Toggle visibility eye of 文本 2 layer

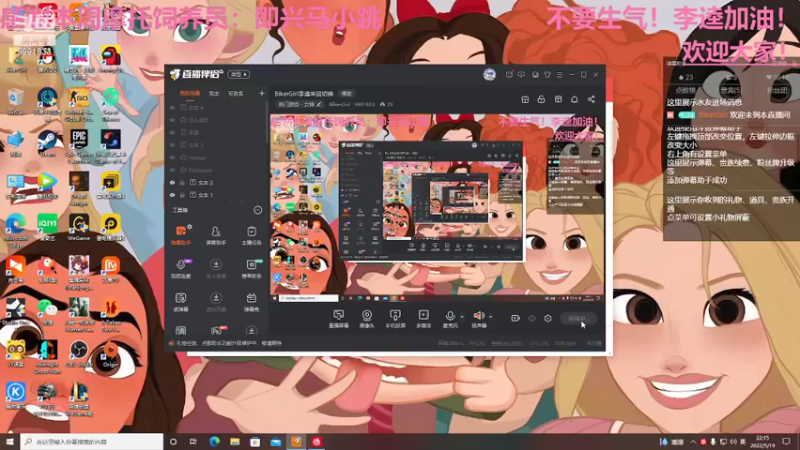(x=172, y=183)
